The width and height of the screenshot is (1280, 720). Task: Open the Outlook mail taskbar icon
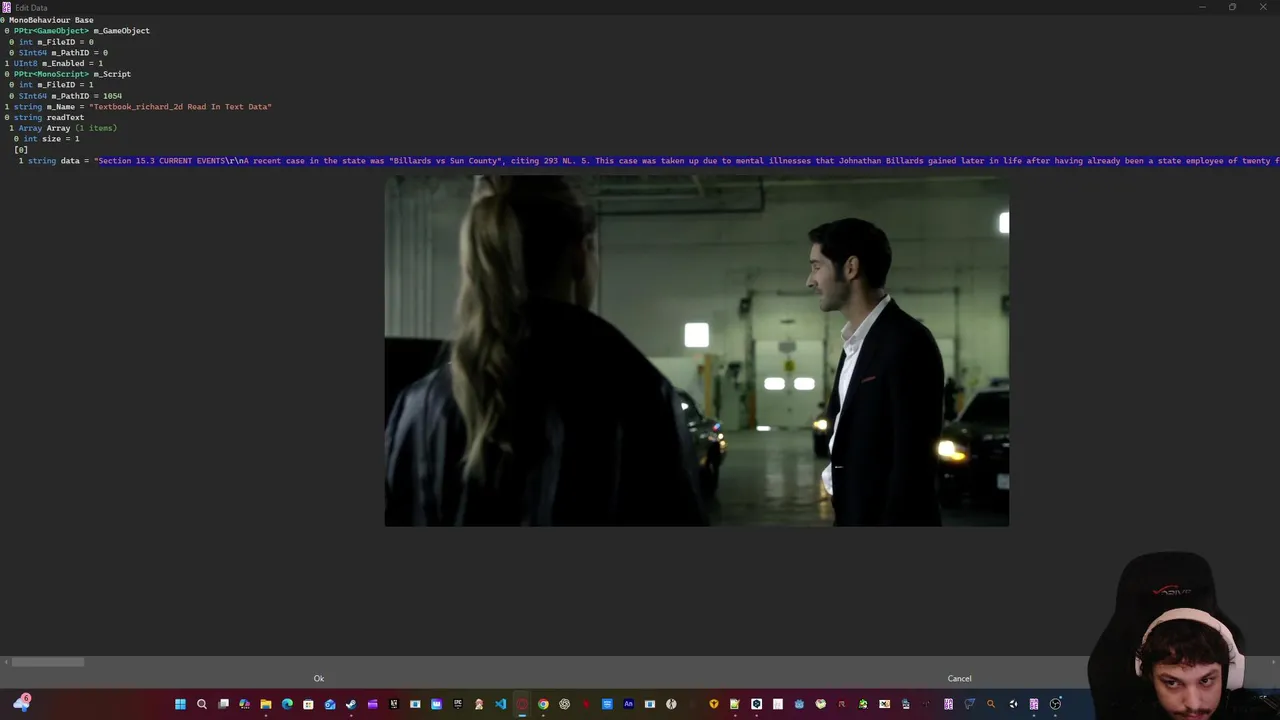click(x=330, y=704)
